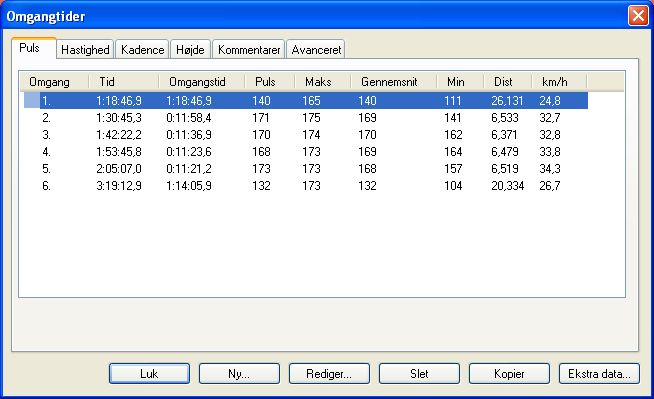Viewport: 654px width, 399px height.
Task: Click distance value 26,131
Action: (507, 101)
